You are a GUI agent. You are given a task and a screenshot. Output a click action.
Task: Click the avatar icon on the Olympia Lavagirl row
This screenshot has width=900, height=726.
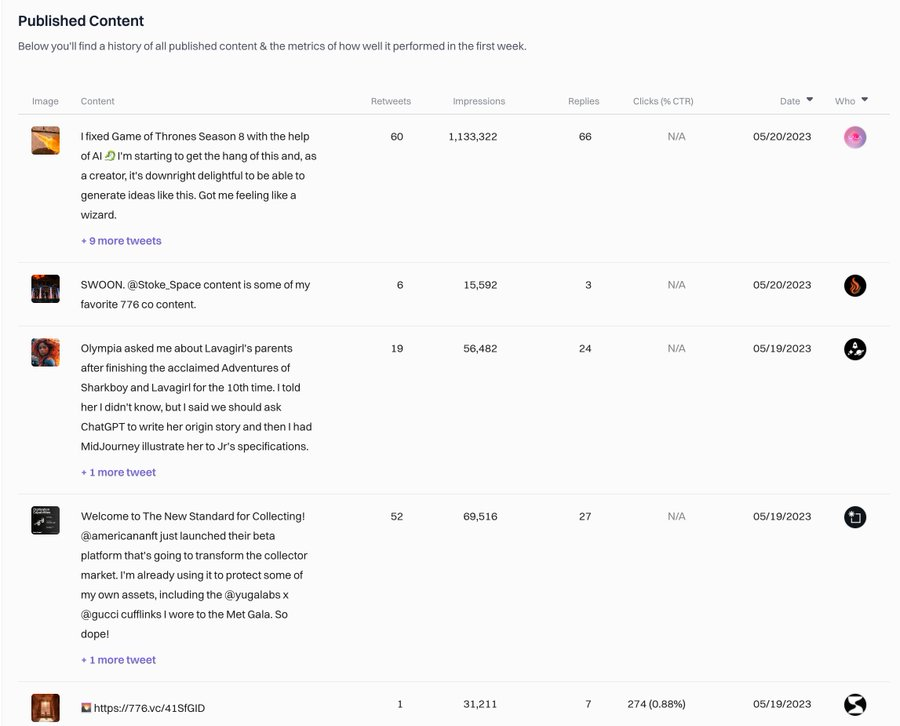click(854, 349)
